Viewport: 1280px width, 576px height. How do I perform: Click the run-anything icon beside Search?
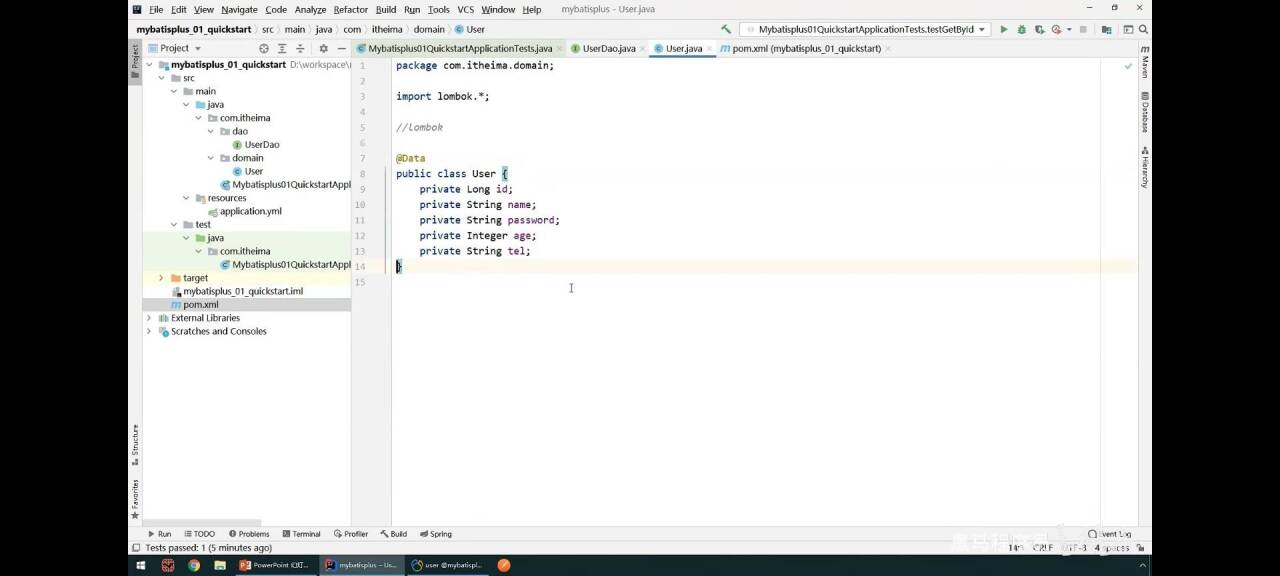point(1128,30)
